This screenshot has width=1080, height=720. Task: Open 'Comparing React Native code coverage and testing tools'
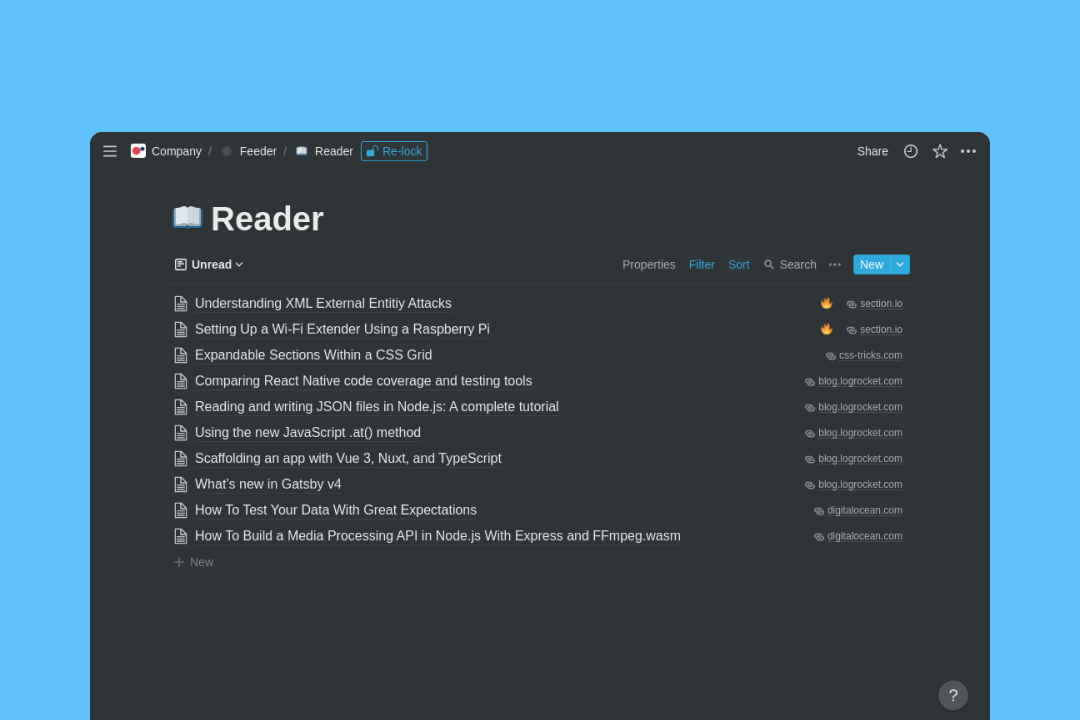tap(363, 381)
